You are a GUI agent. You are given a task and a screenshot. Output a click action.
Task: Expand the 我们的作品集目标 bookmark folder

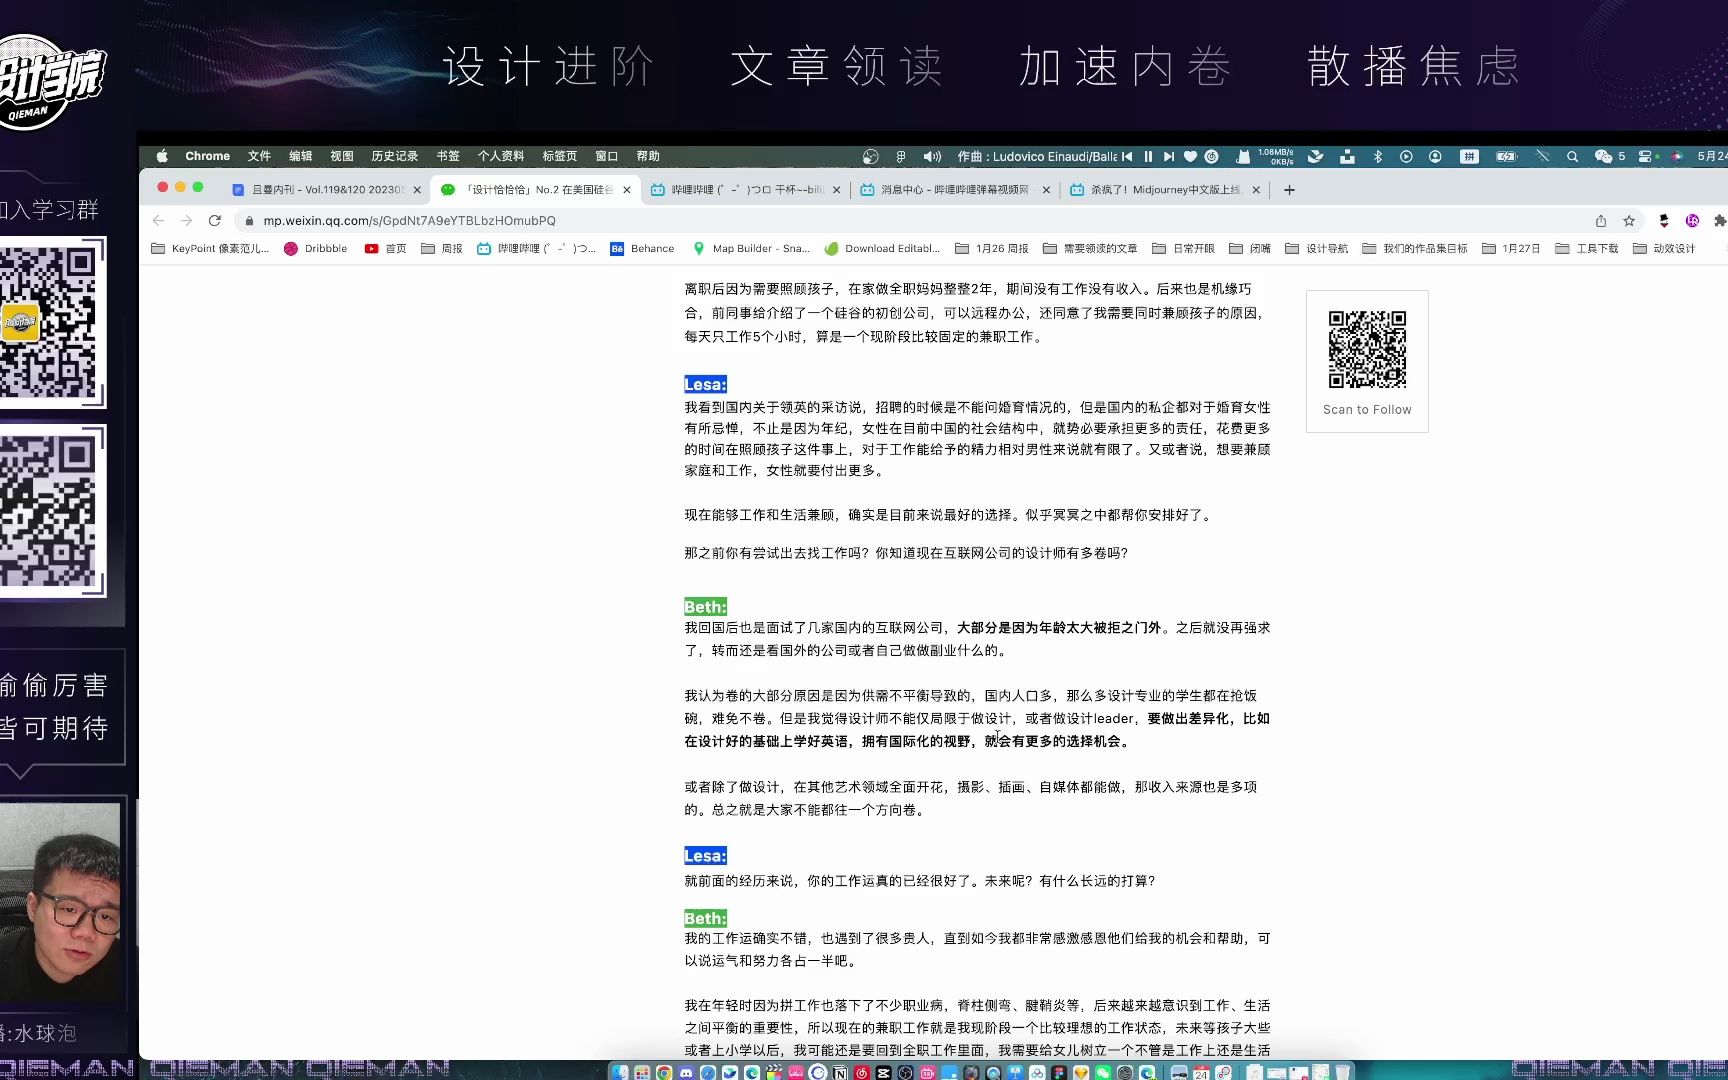(1414, 249)
